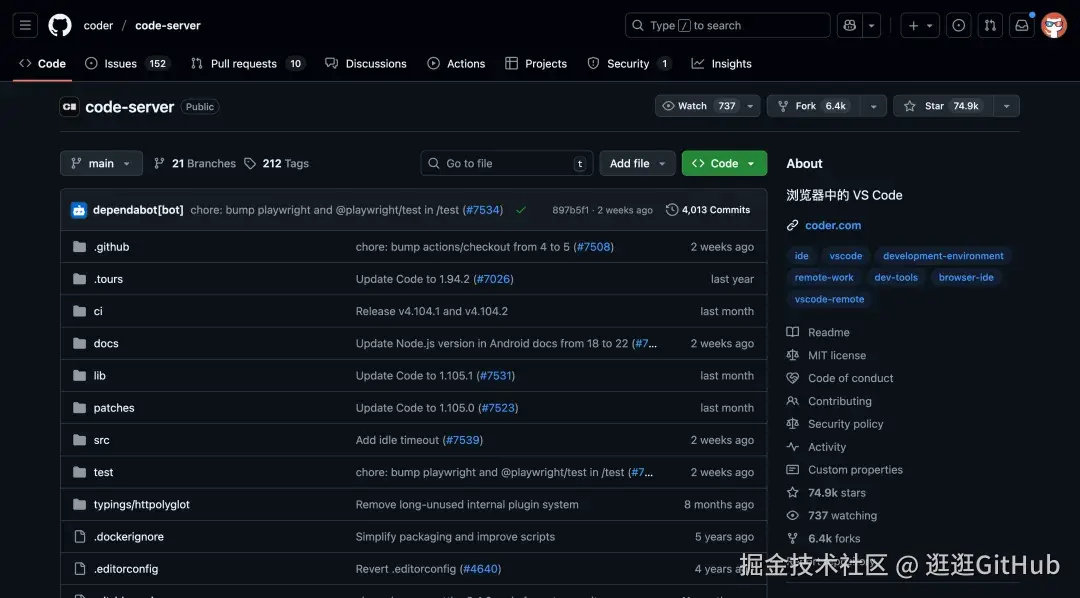The height and width of the screenshot is (598, 1080).
Task: View the 21 Branches link
Action: pyautogui.click(x=195, y=163)
